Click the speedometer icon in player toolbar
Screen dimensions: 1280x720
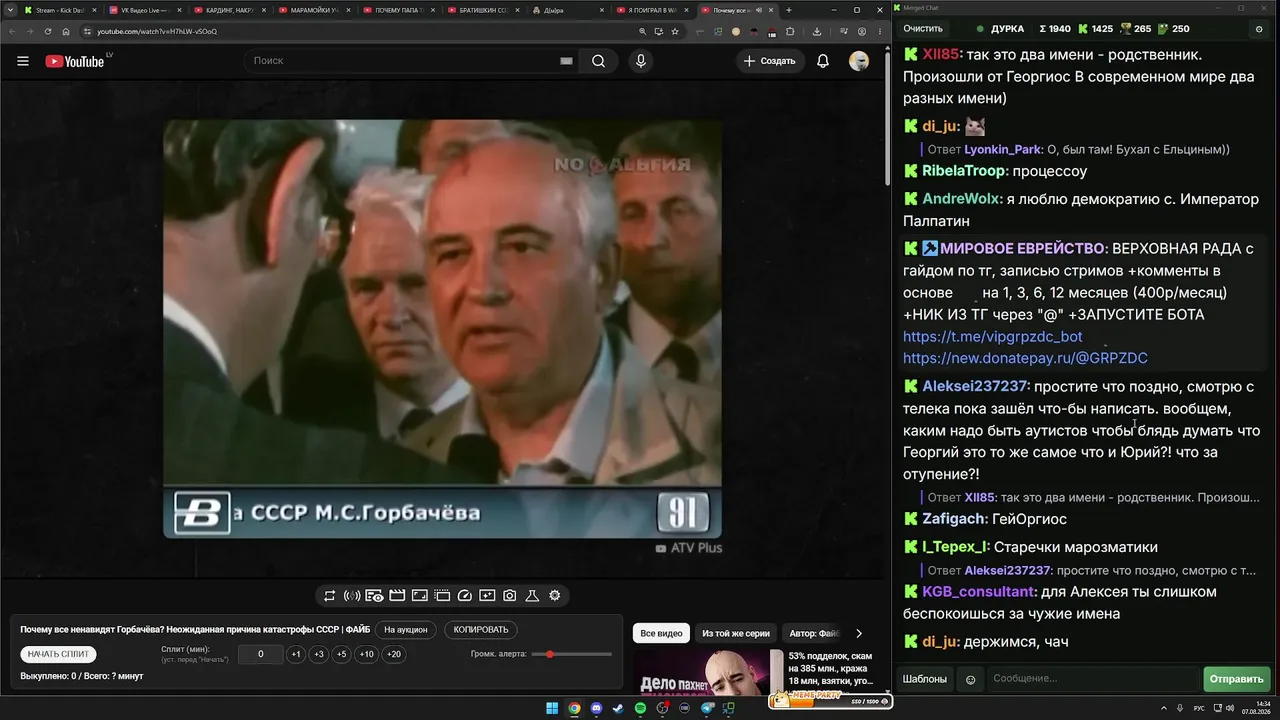click(464, 596)
